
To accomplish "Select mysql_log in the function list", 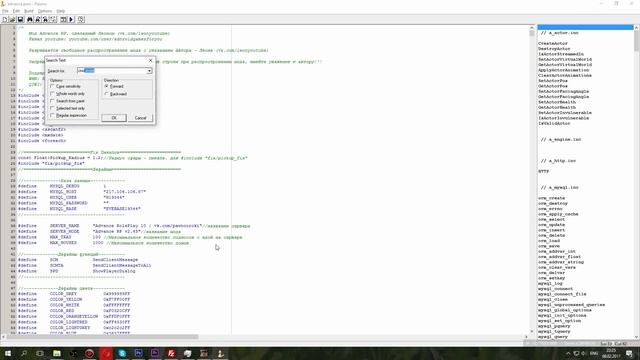I will tap(550, 283).
